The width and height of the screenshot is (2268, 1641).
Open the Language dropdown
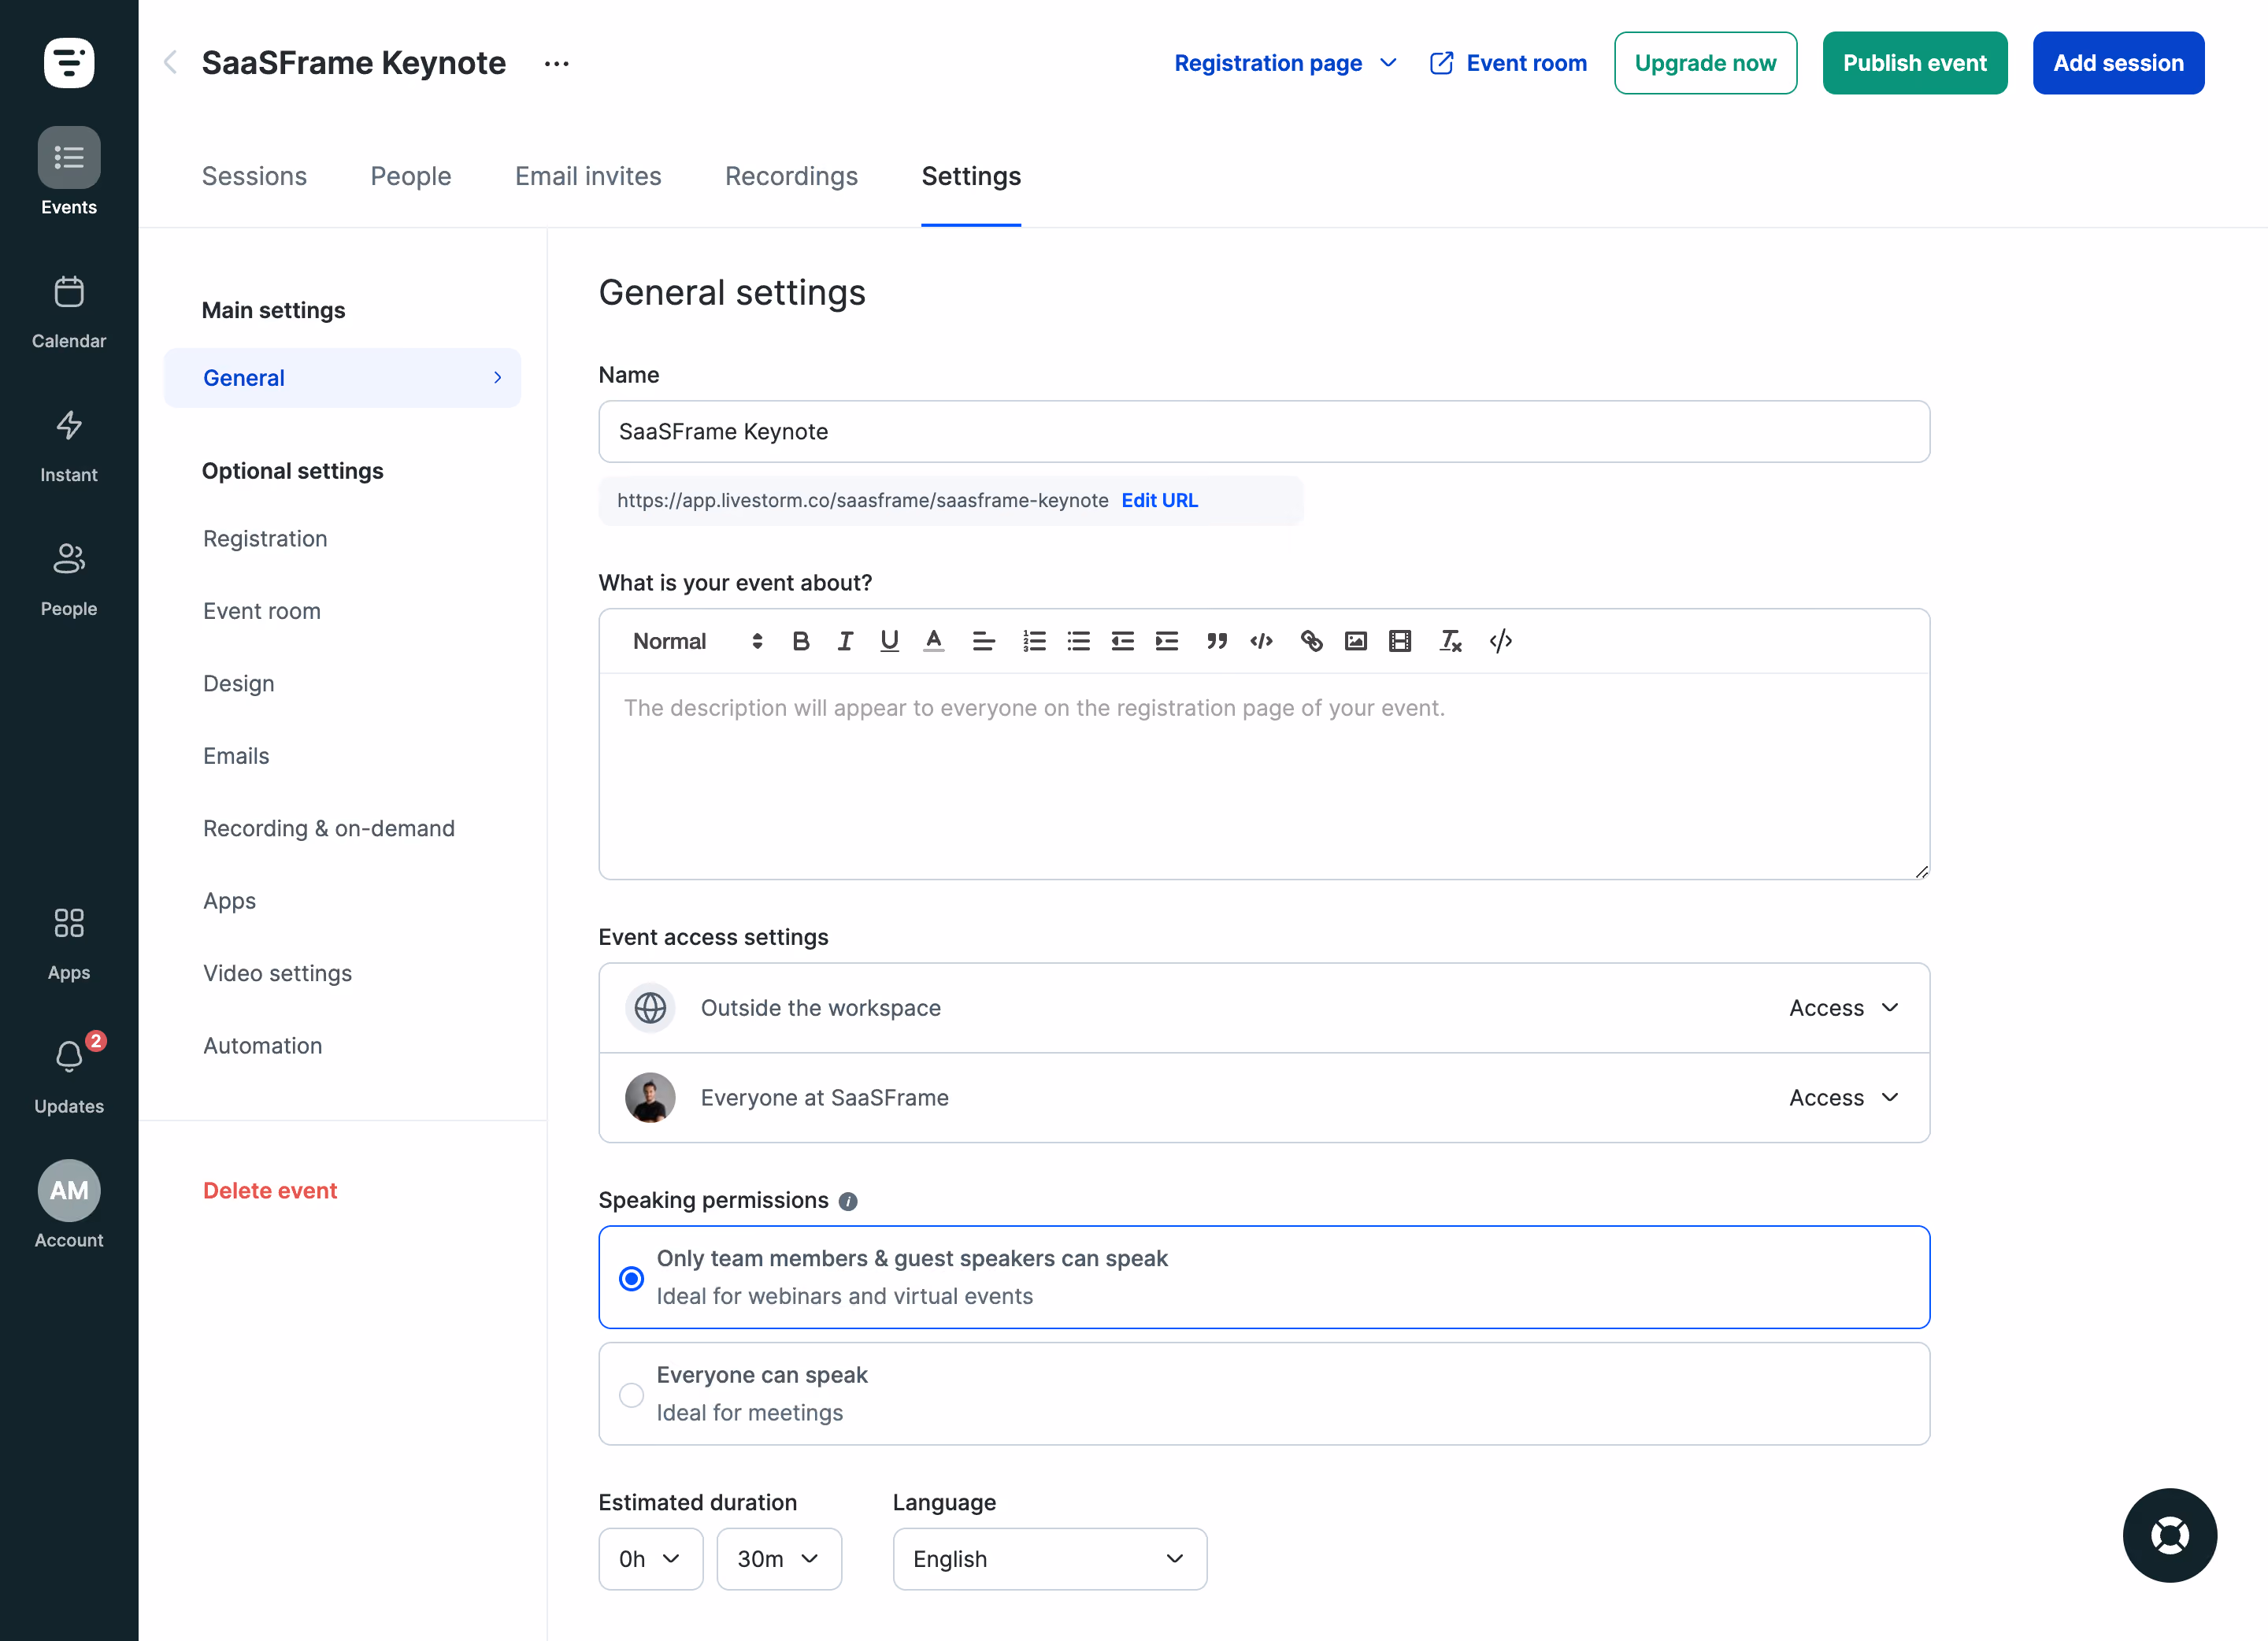coord(1050,1559)
